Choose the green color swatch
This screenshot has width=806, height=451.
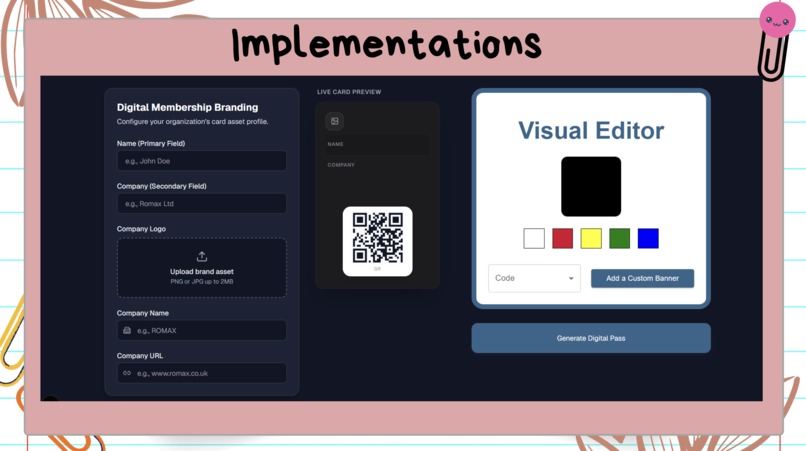click(619, 239)
